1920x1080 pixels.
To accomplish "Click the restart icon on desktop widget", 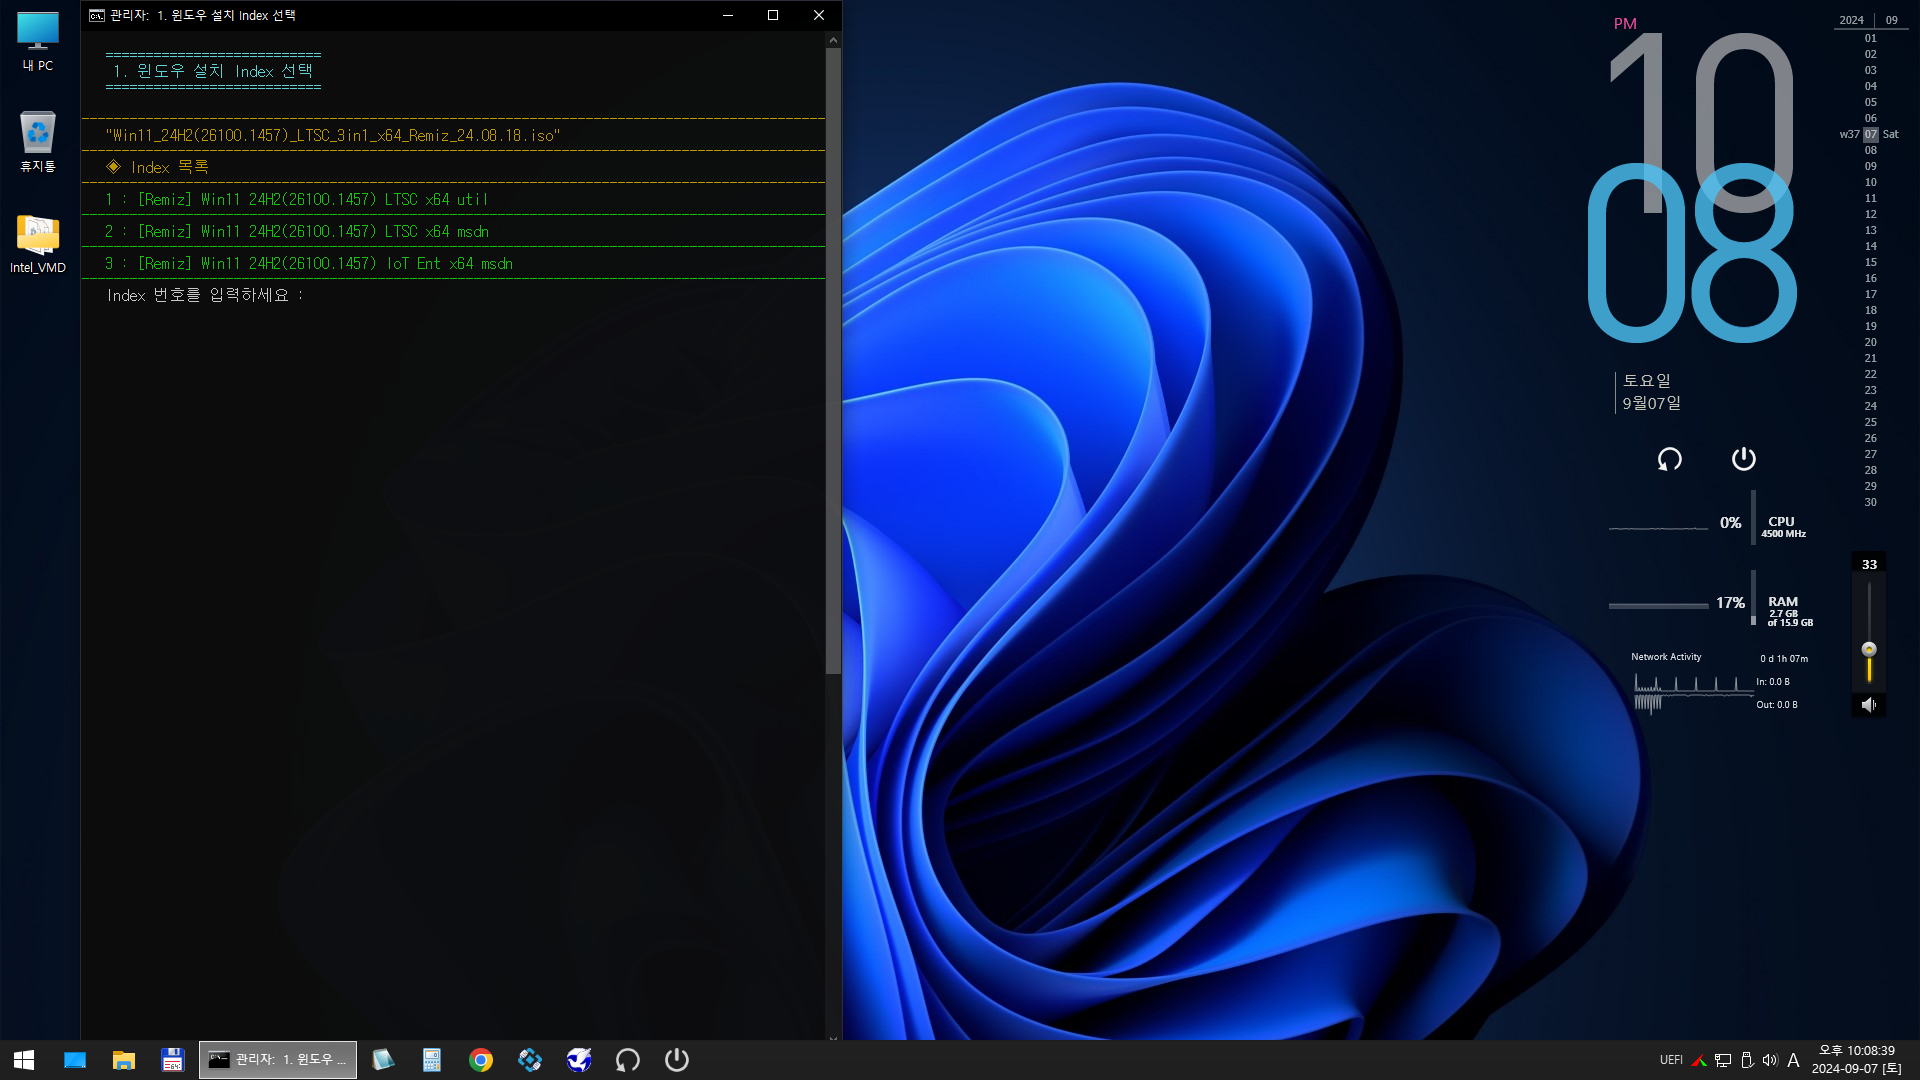I will click(1670, 459).
